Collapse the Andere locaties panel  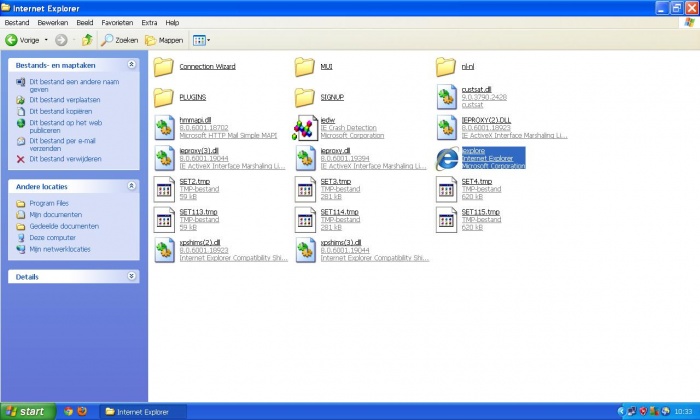(132, 186)
